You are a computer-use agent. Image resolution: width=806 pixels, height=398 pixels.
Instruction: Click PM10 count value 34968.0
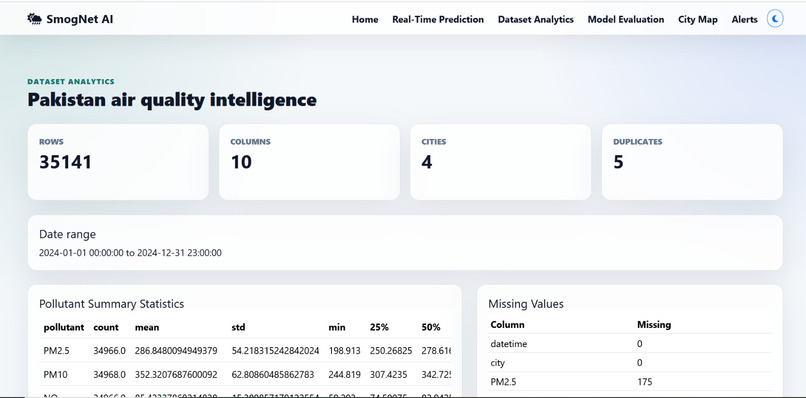(x=109, y=375)
